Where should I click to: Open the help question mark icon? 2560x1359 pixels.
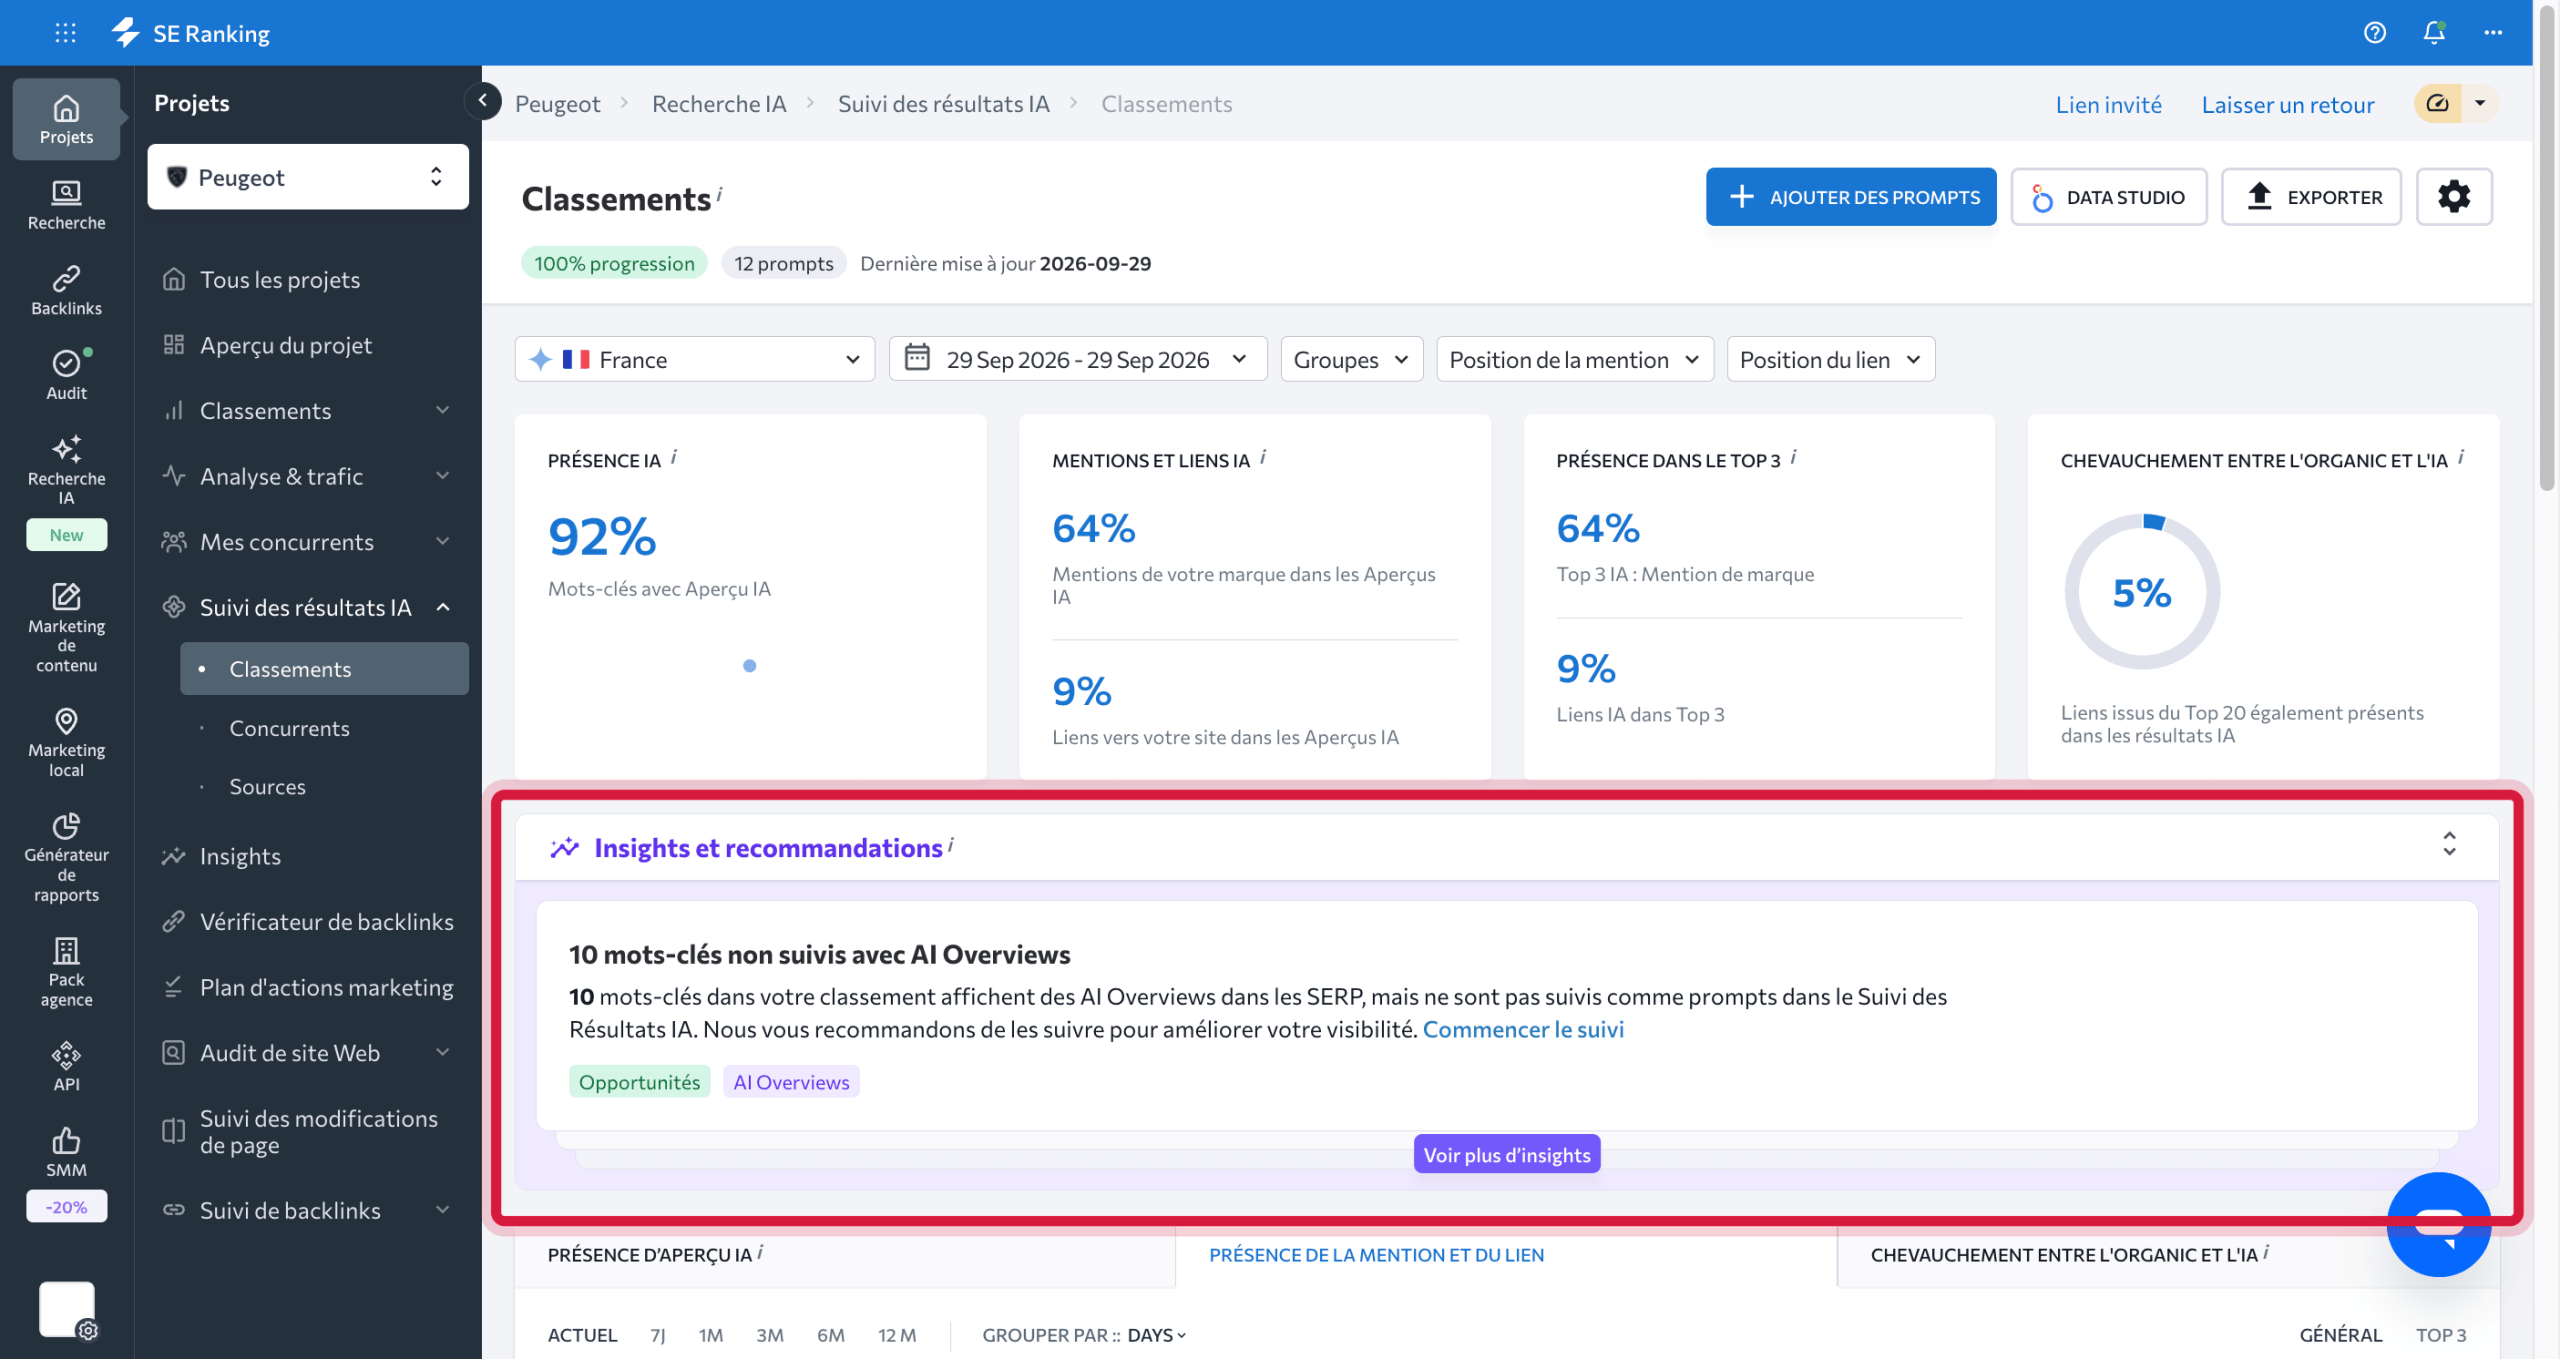[2375, 33]
